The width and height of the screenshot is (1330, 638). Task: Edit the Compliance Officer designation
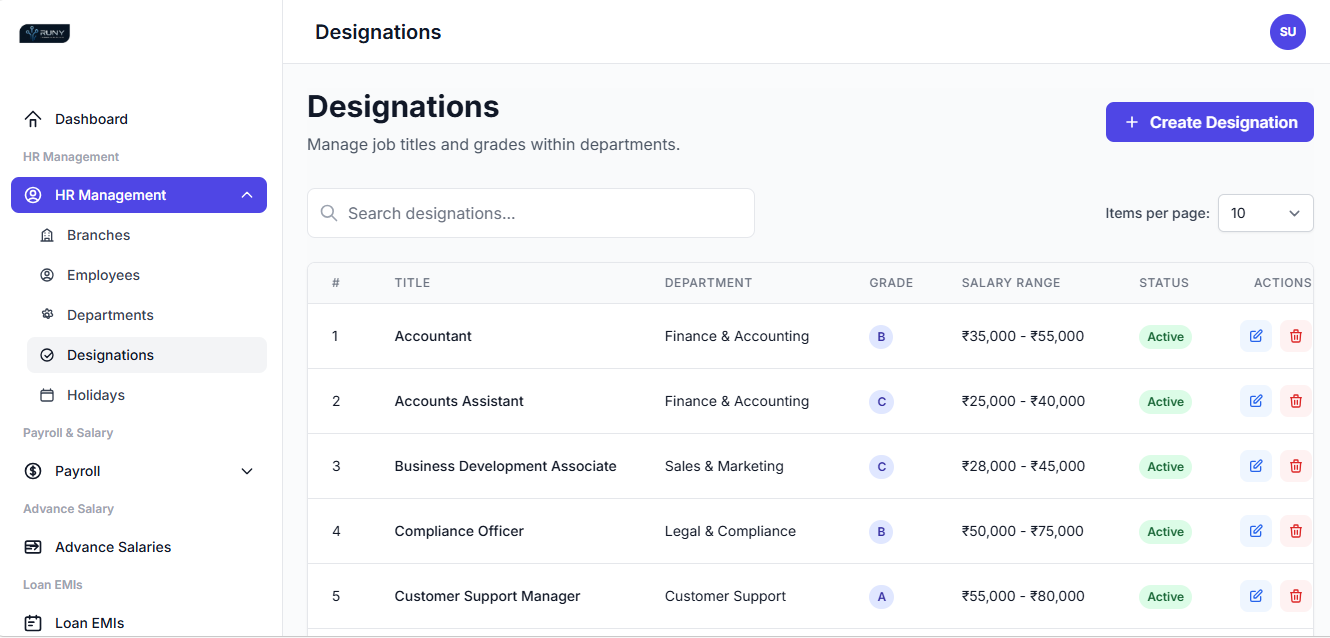[1256, 531]
